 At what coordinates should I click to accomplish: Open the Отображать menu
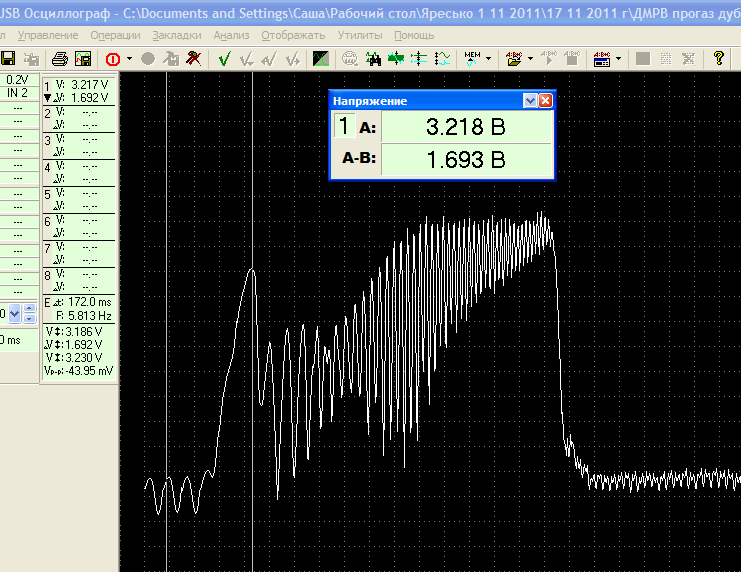click(x=293, y=35)
